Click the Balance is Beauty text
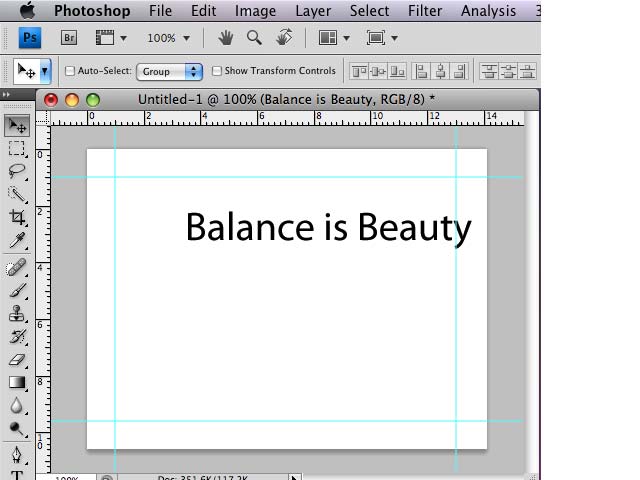This screenshot has width=640, height=480. (x=328, y=228)
